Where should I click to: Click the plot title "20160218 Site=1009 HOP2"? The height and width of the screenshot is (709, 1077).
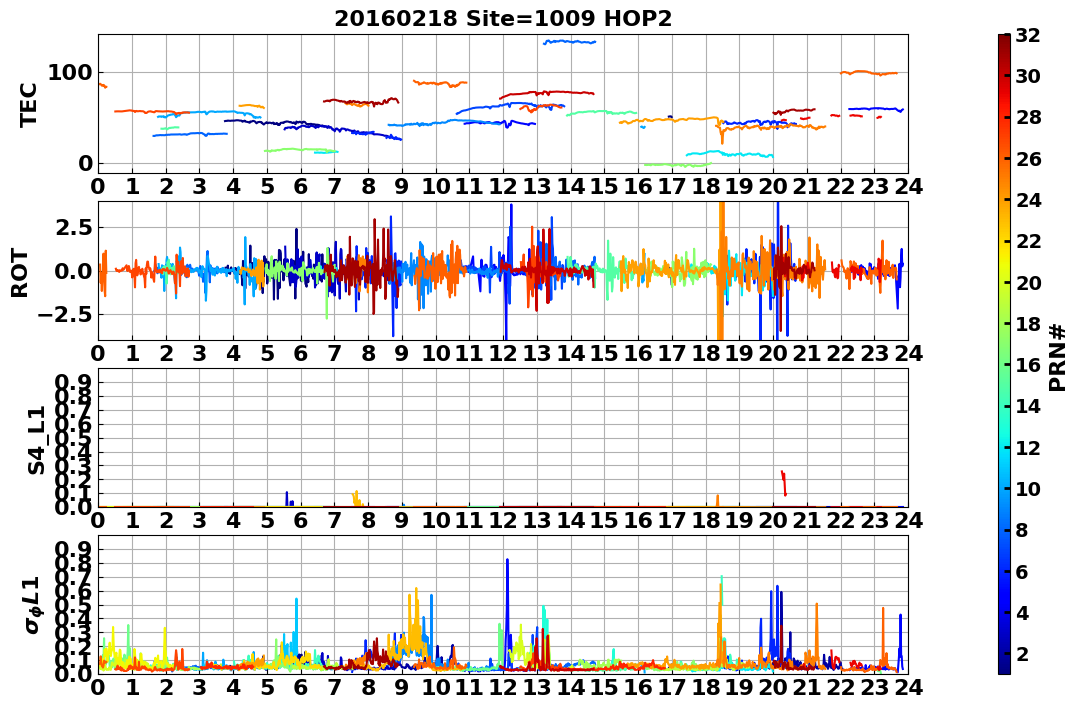coord(503,19)
